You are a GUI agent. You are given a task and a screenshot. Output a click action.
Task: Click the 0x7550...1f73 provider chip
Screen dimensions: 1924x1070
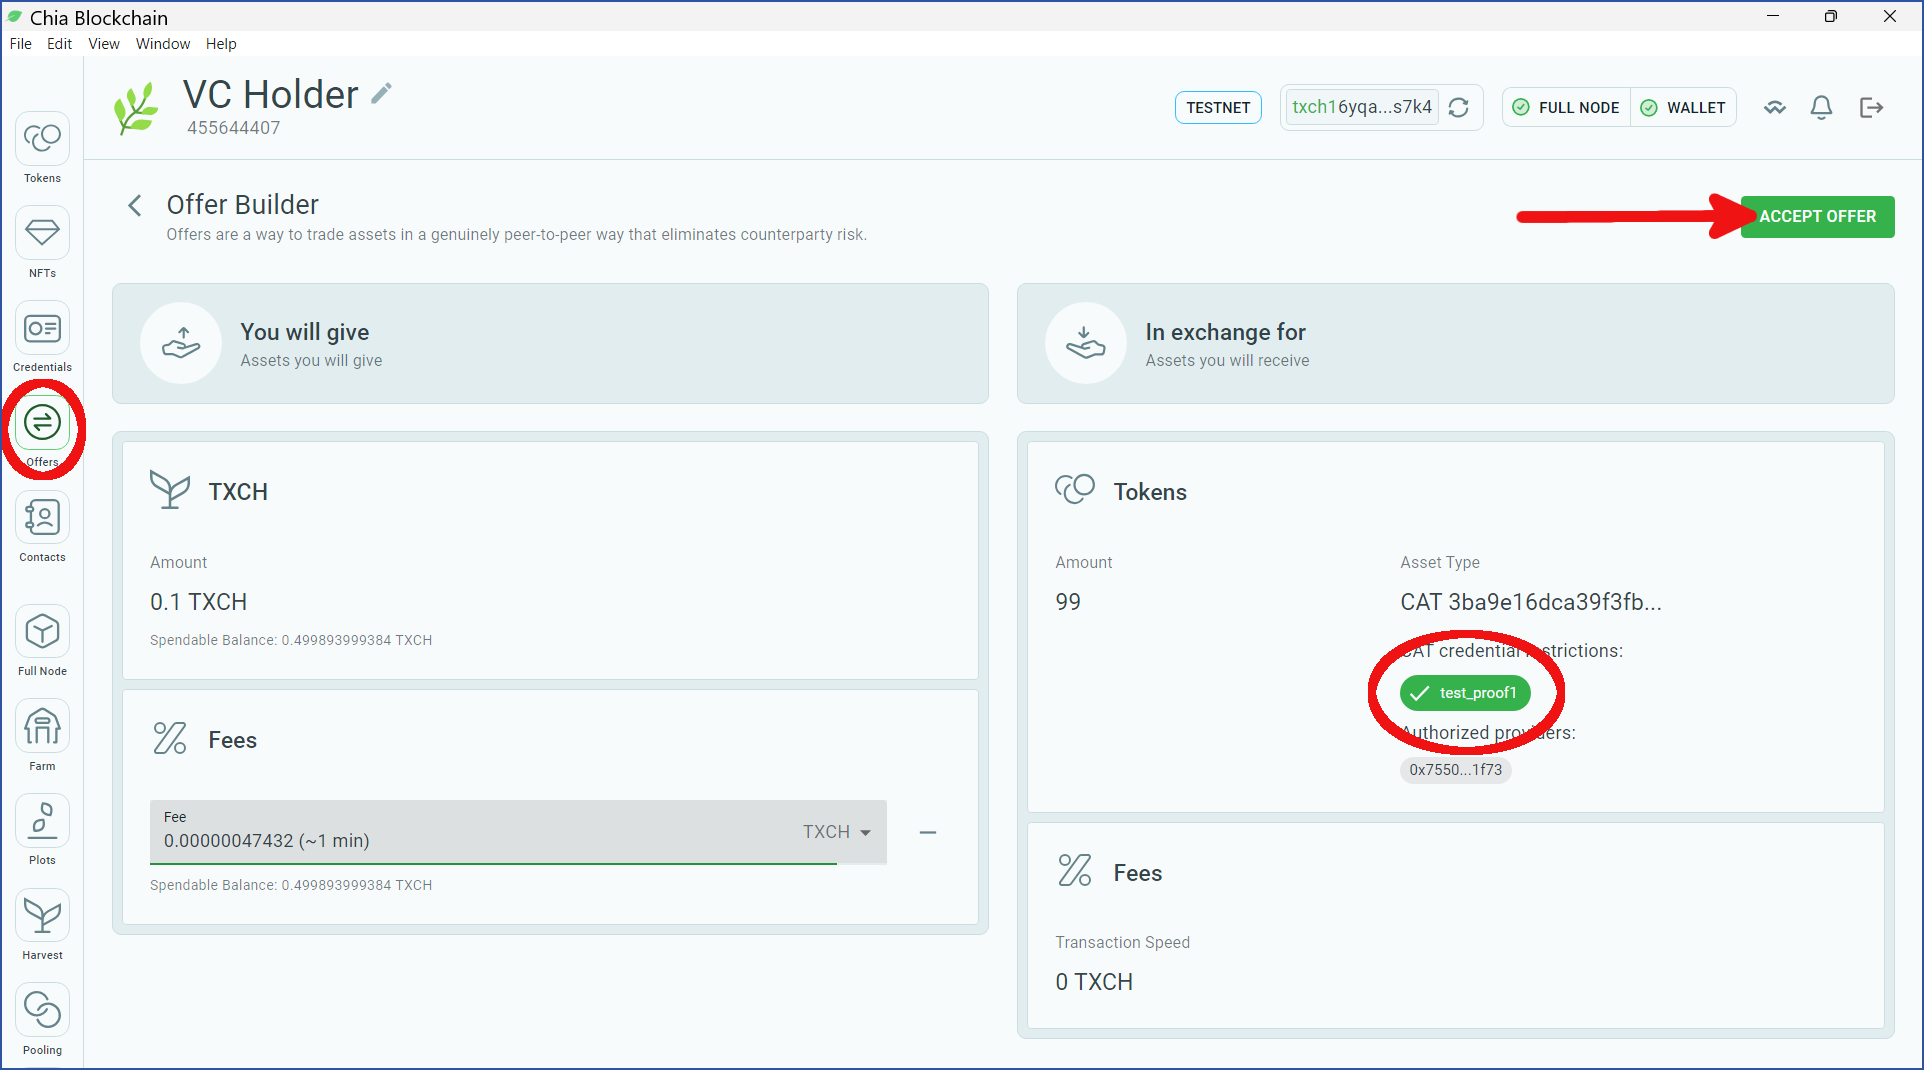(1456, 770)
